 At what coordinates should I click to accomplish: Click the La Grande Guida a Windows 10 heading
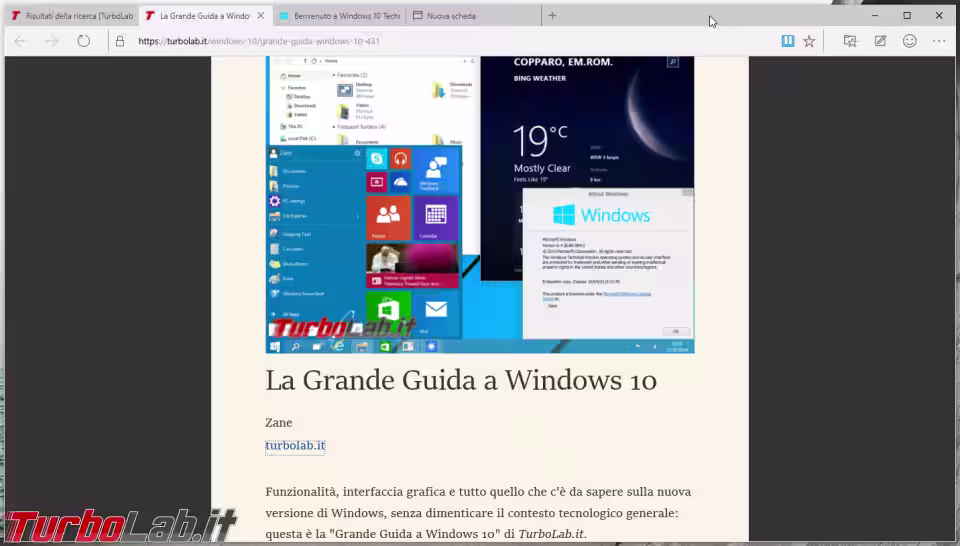461,380
